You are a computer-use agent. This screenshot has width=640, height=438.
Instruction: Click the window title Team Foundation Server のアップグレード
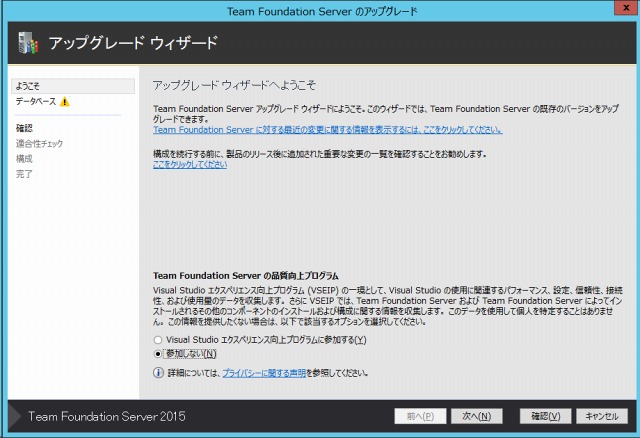(322, 11)
